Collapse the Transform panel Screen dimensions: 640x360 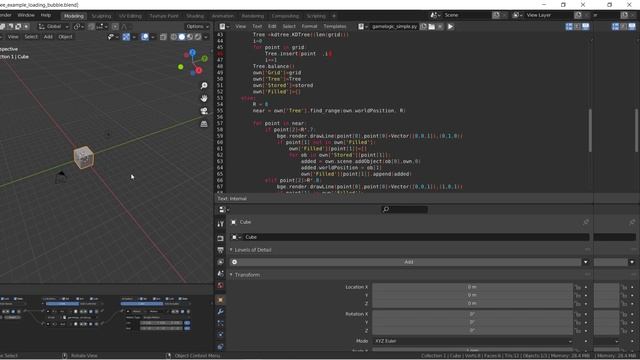(x=231, y=275)
